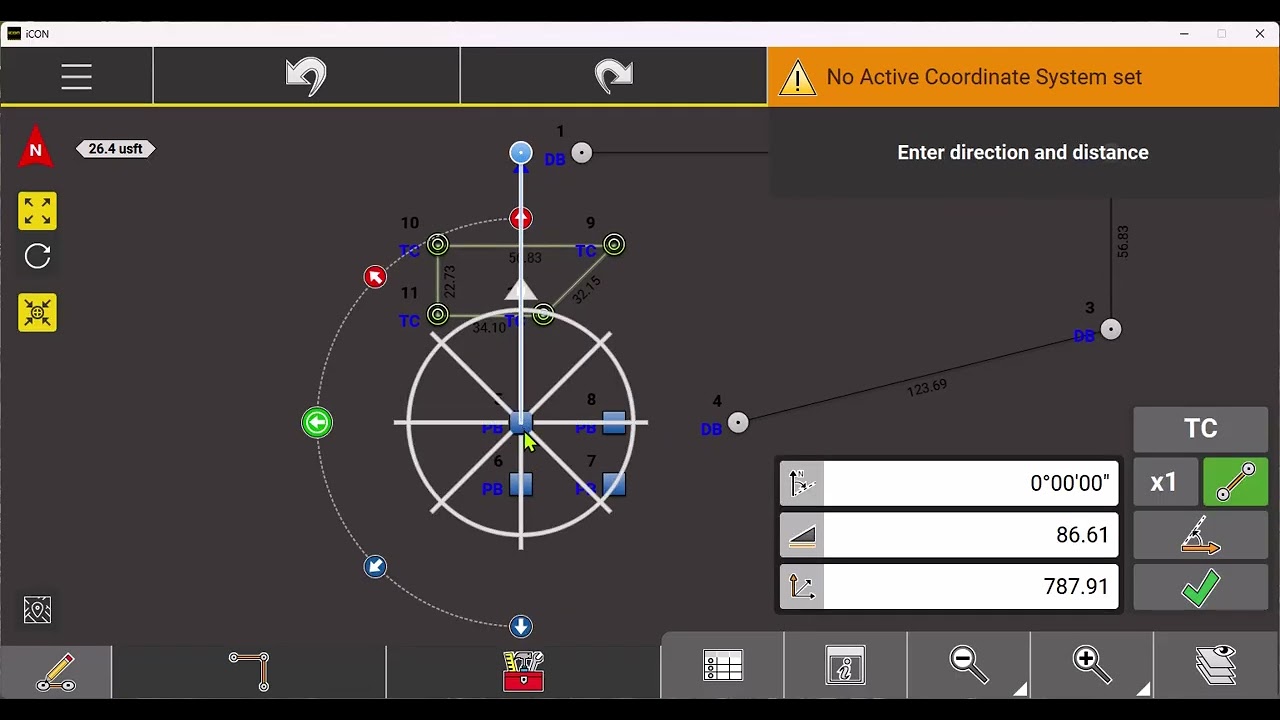Click the elevation field axis icon
Viewport: 1280px width, 720px height.
[x=802, y=587]
